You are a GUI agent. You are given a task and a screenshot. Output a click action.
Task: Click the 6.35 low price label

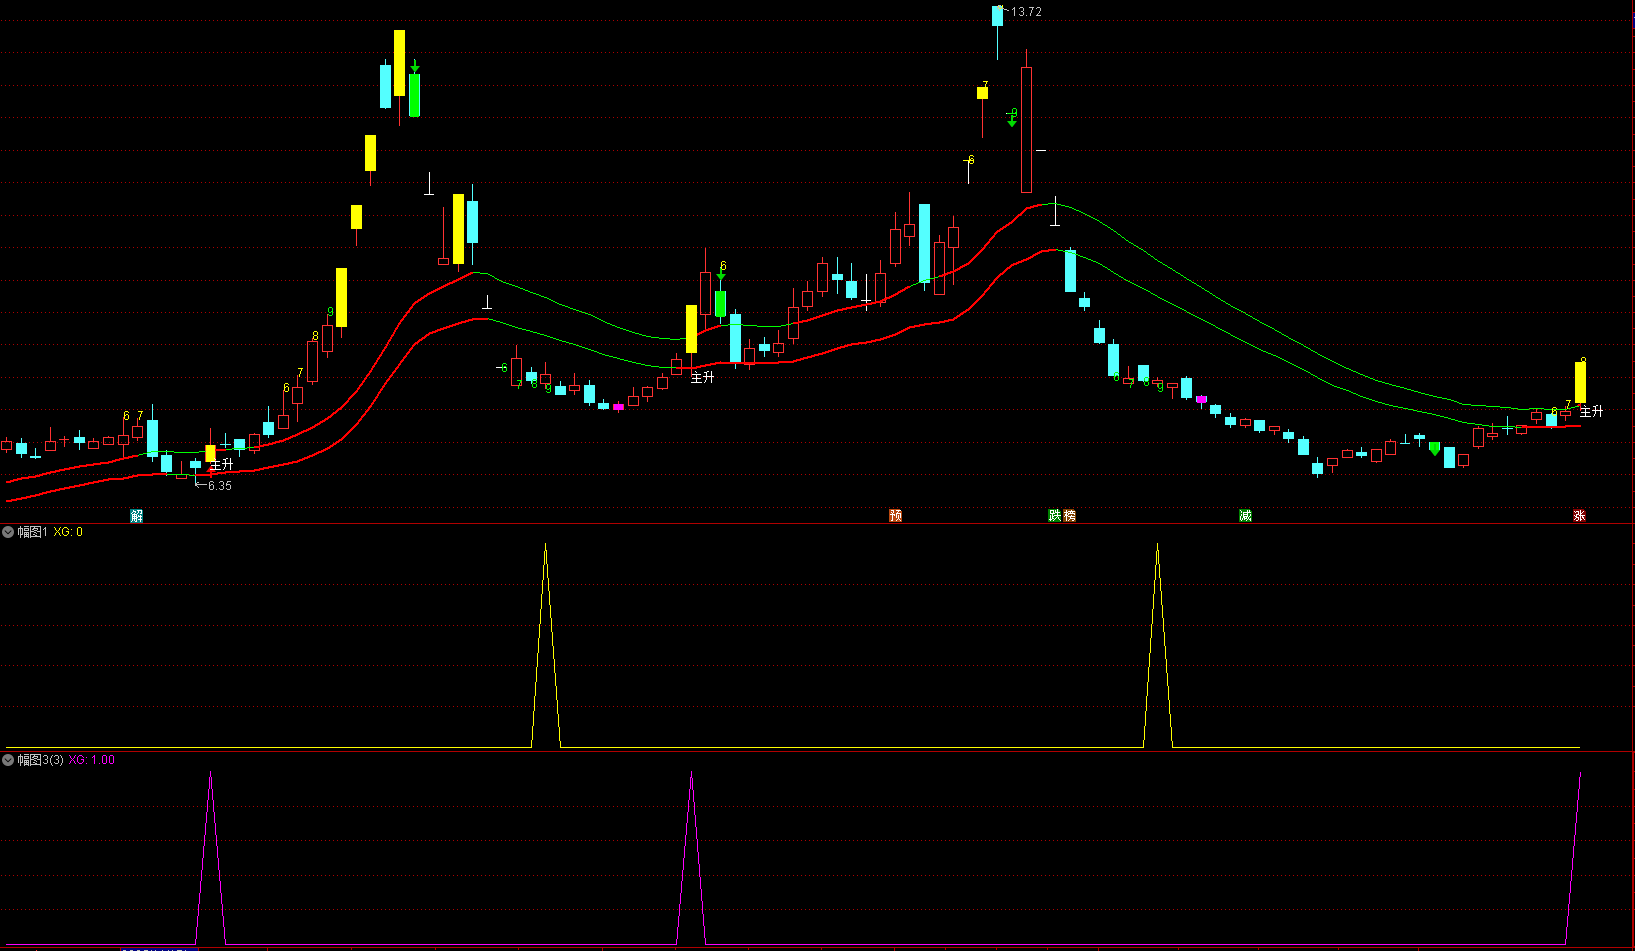pos(219,486)
